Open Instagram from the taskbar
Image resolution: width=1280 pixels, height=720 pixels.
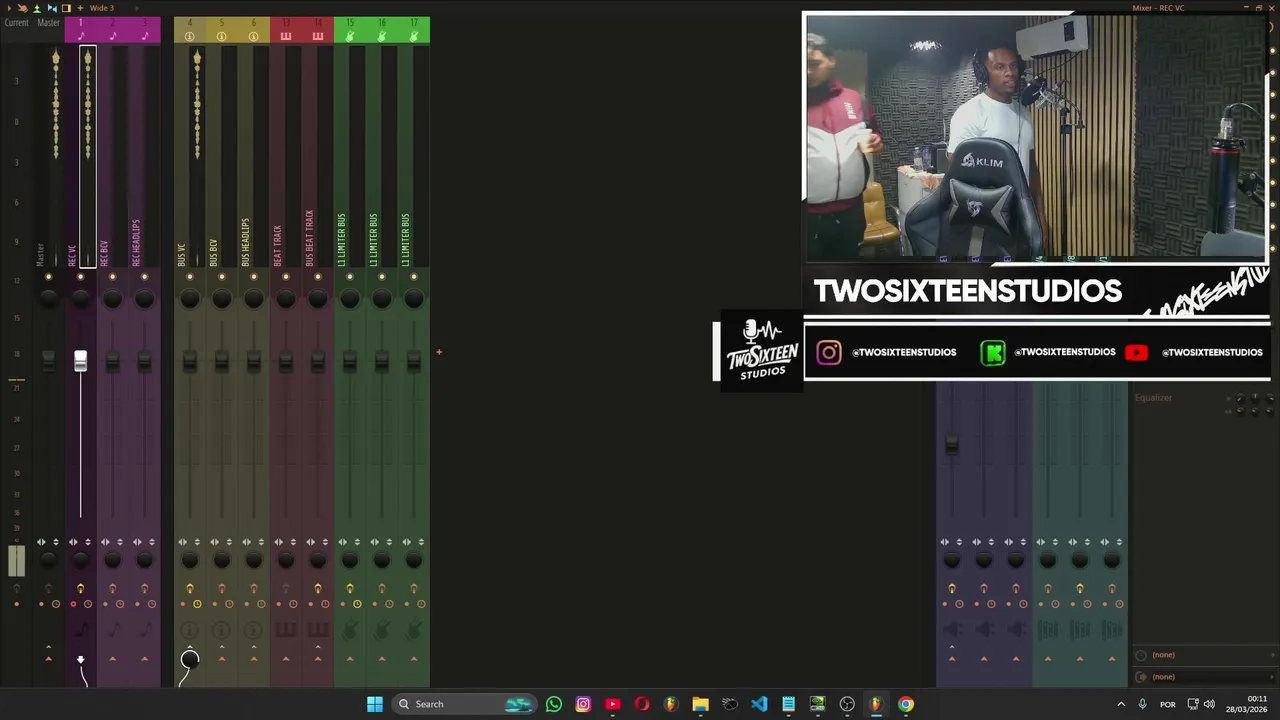(583, 704)
